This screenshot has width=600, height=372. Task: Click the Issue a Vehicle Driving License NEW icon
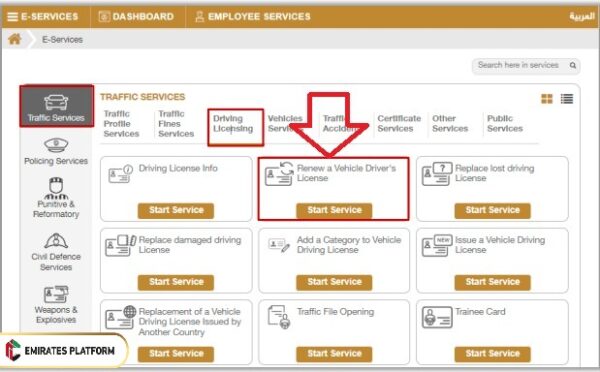click(x=437, y=246)
